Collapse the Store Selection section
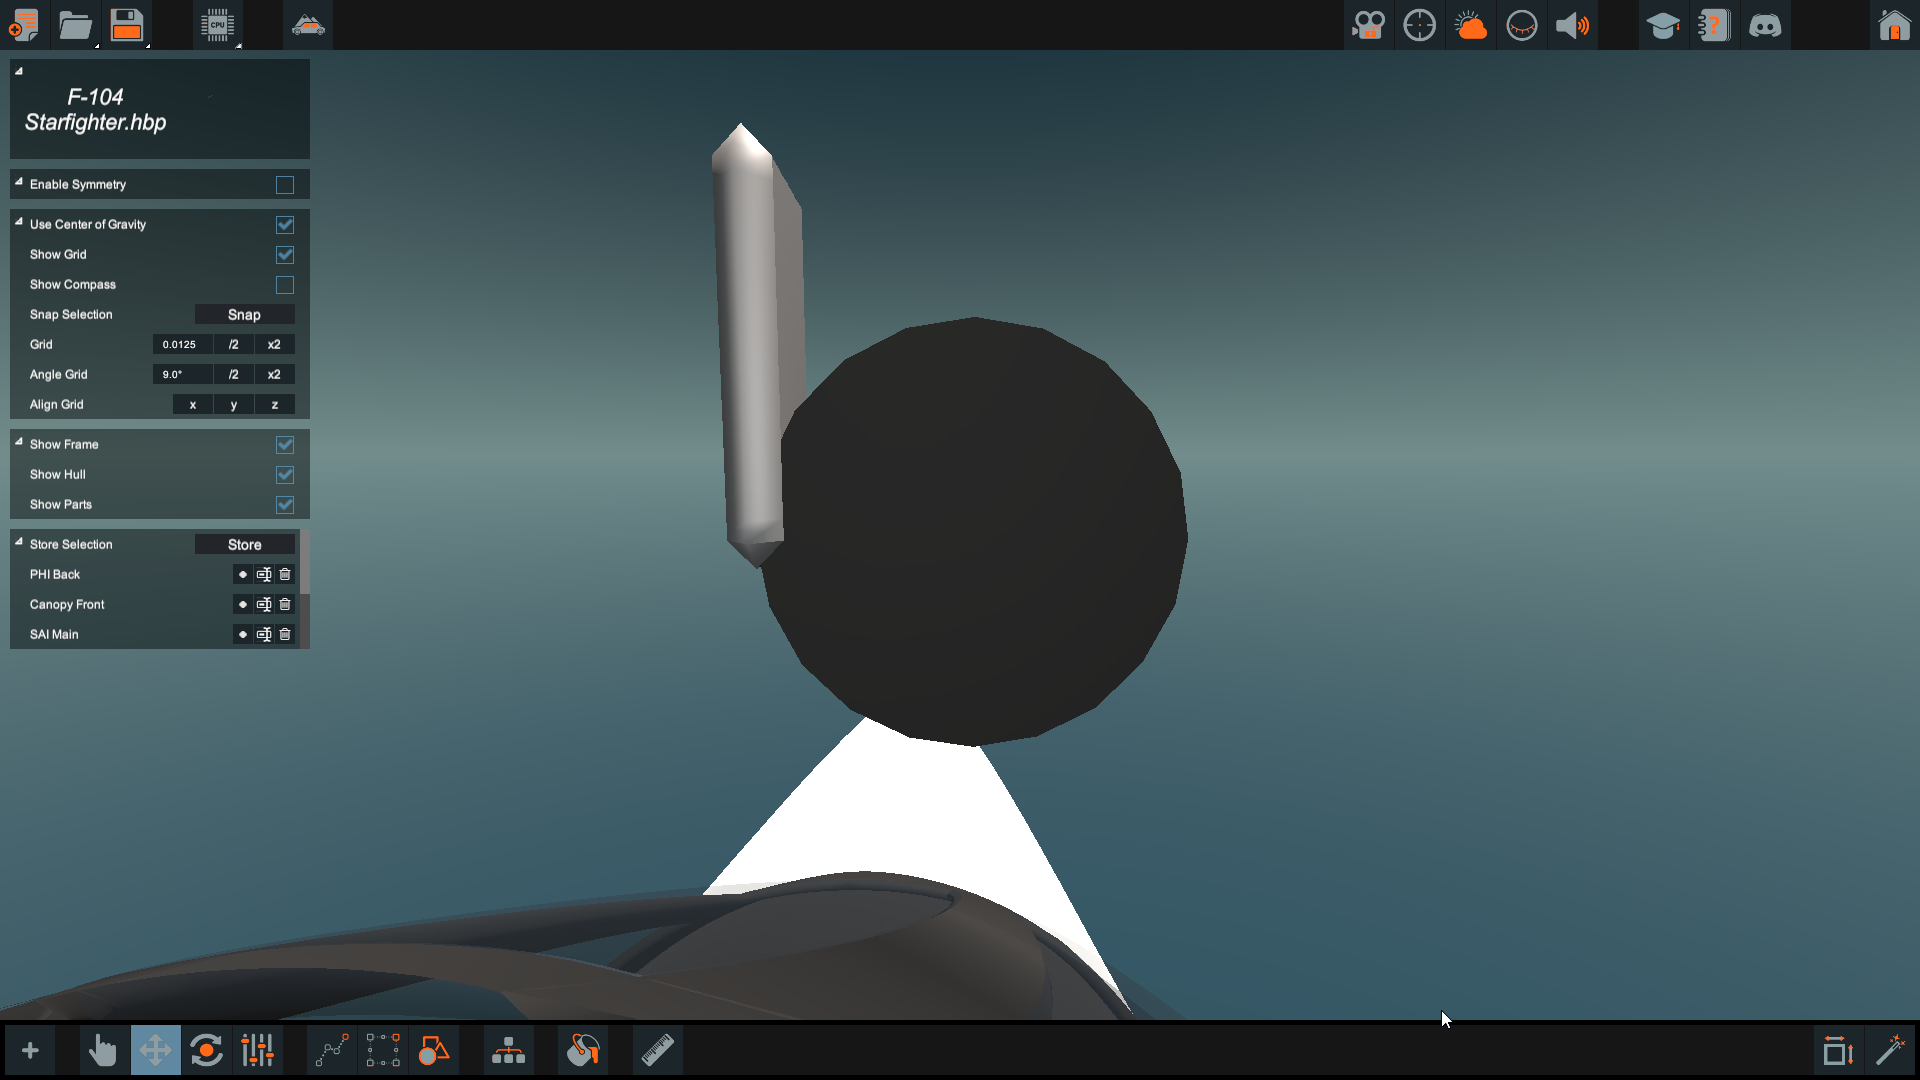The width and height of the screenshot is (1920, 1080). click(19, 542)
